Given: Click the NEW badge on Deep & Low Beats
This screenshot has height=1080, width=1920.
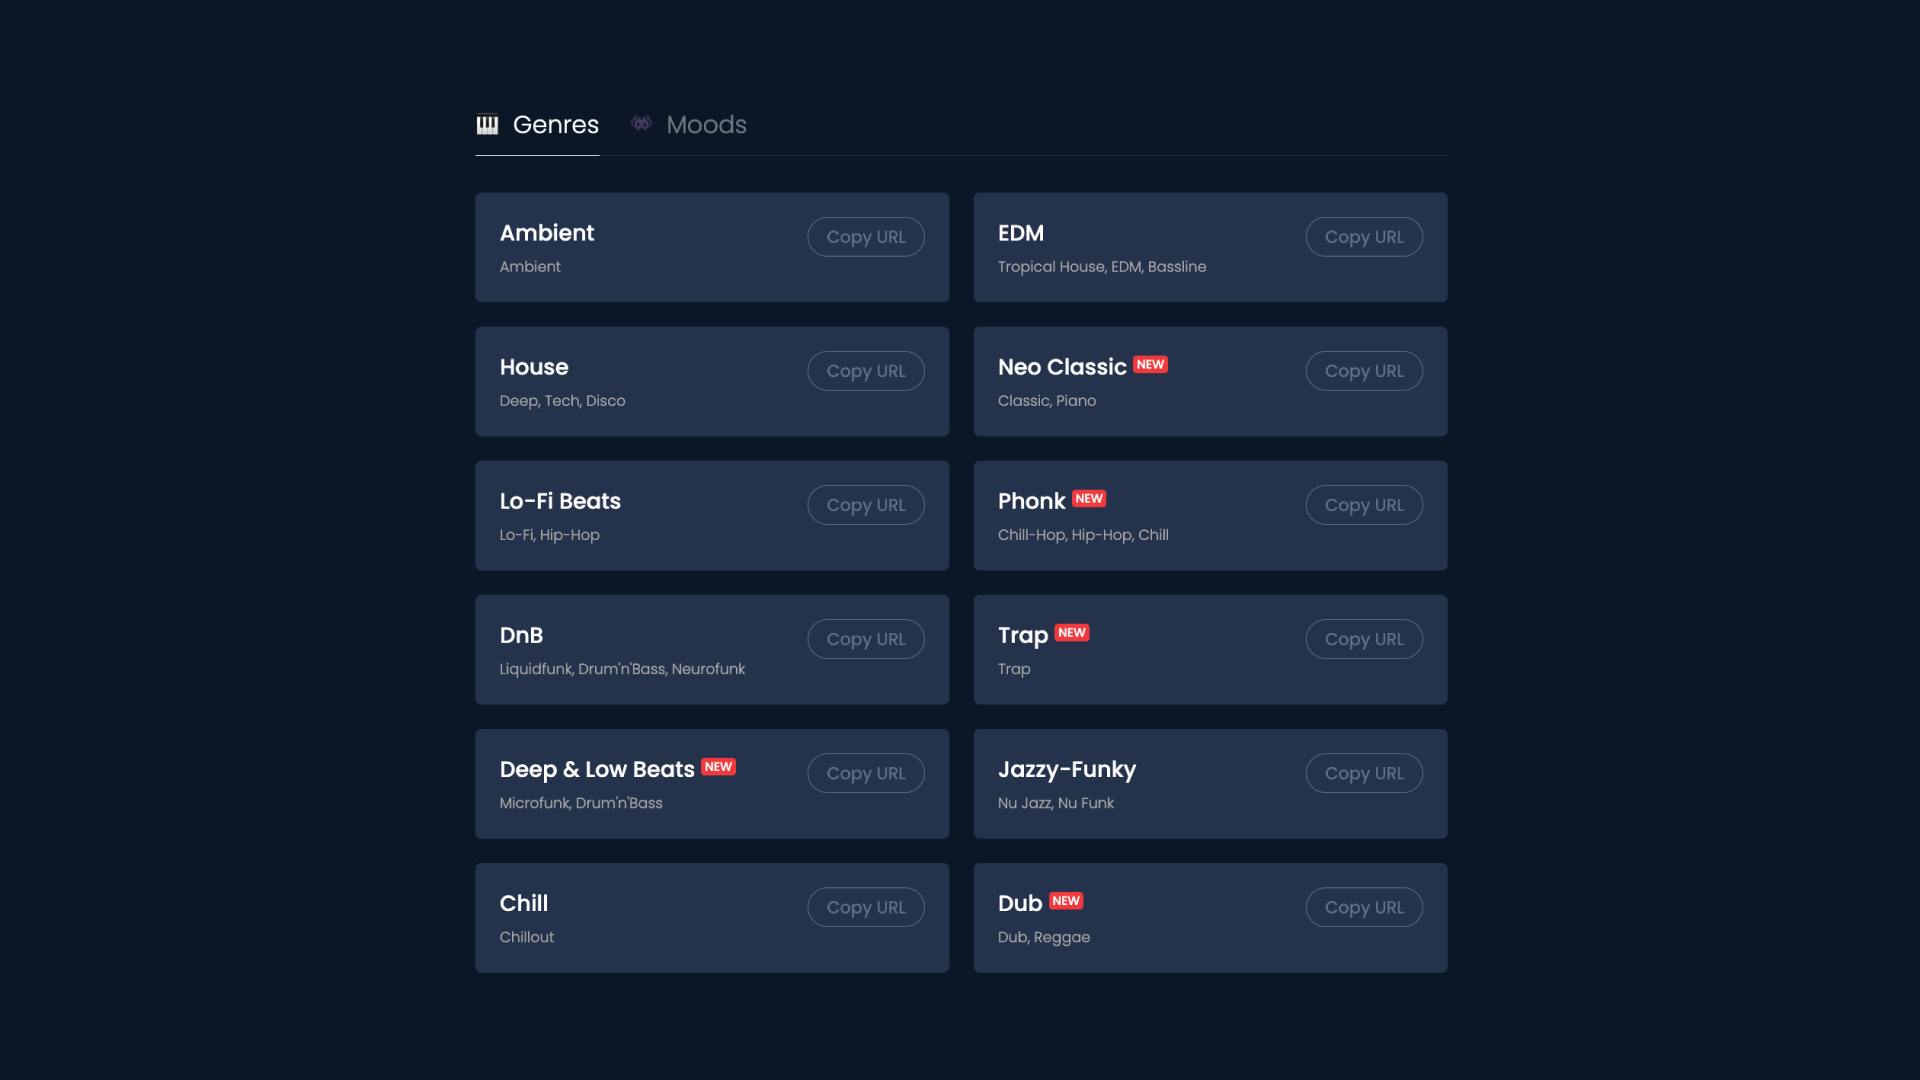Looking at the screenshot, I should [x=719, y=767].
